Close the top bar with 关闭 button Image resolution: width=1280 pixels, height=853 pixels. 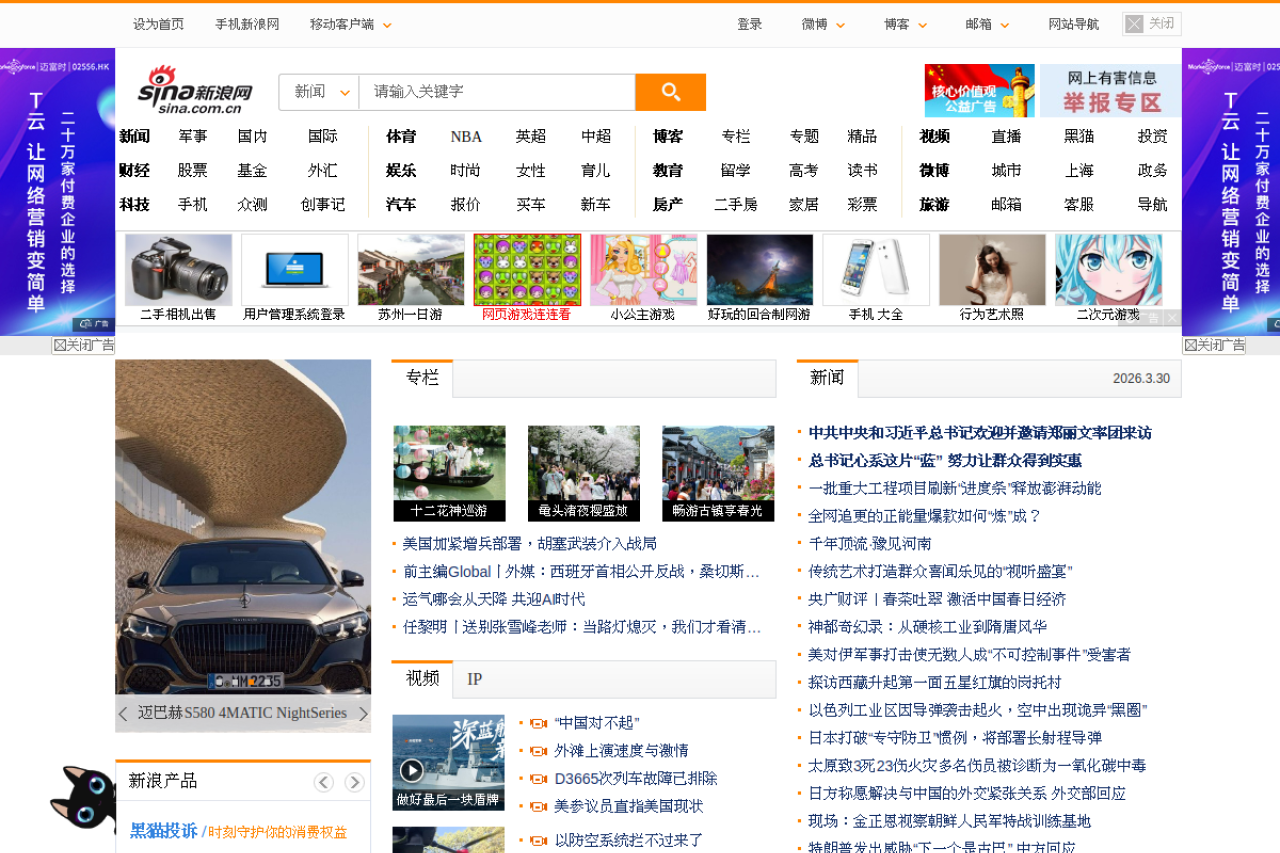coord(1151,24)
